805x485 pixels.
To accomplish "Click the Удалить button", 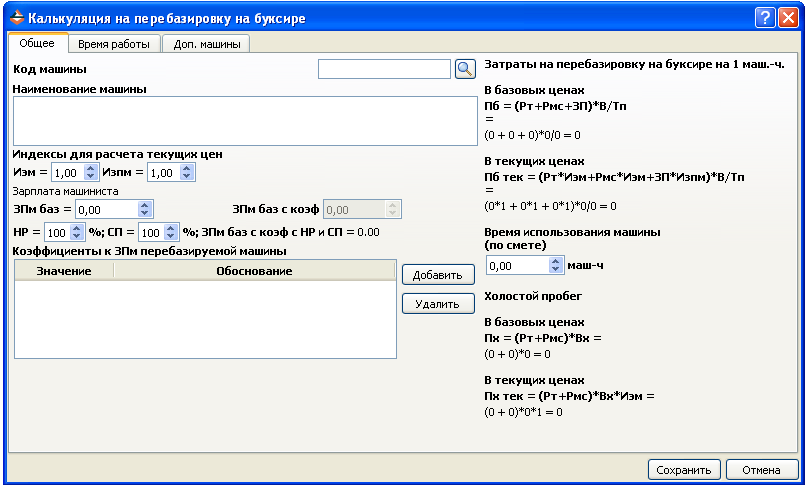I will tap(438, 304).
